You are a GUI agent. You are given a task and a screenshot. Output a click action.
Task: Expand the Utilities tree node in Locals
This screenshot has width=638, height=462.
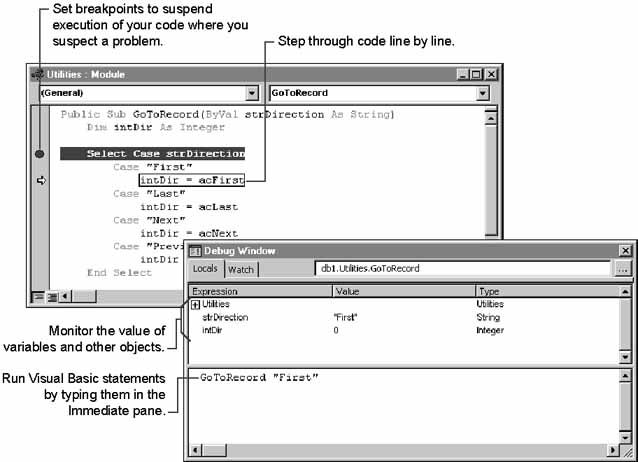(x=195, y=303)
